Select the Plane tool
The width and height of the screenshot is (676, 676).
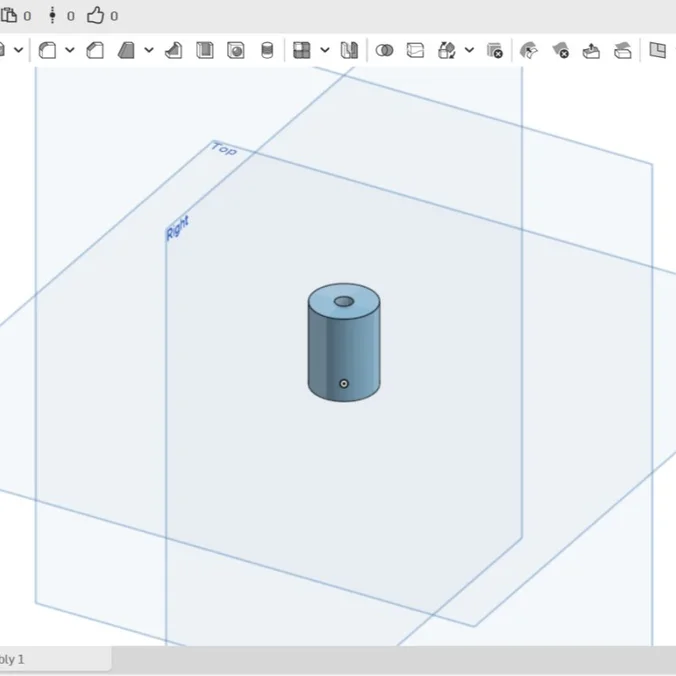[658, 50]
